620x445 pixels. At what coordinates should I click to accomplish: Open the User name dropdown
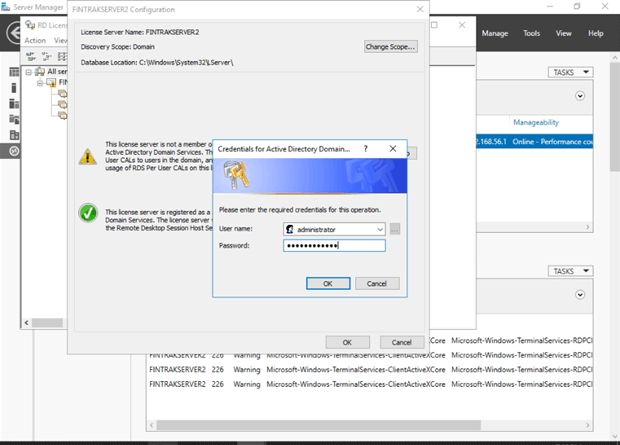pyautogui.click(x=379, y=229)
